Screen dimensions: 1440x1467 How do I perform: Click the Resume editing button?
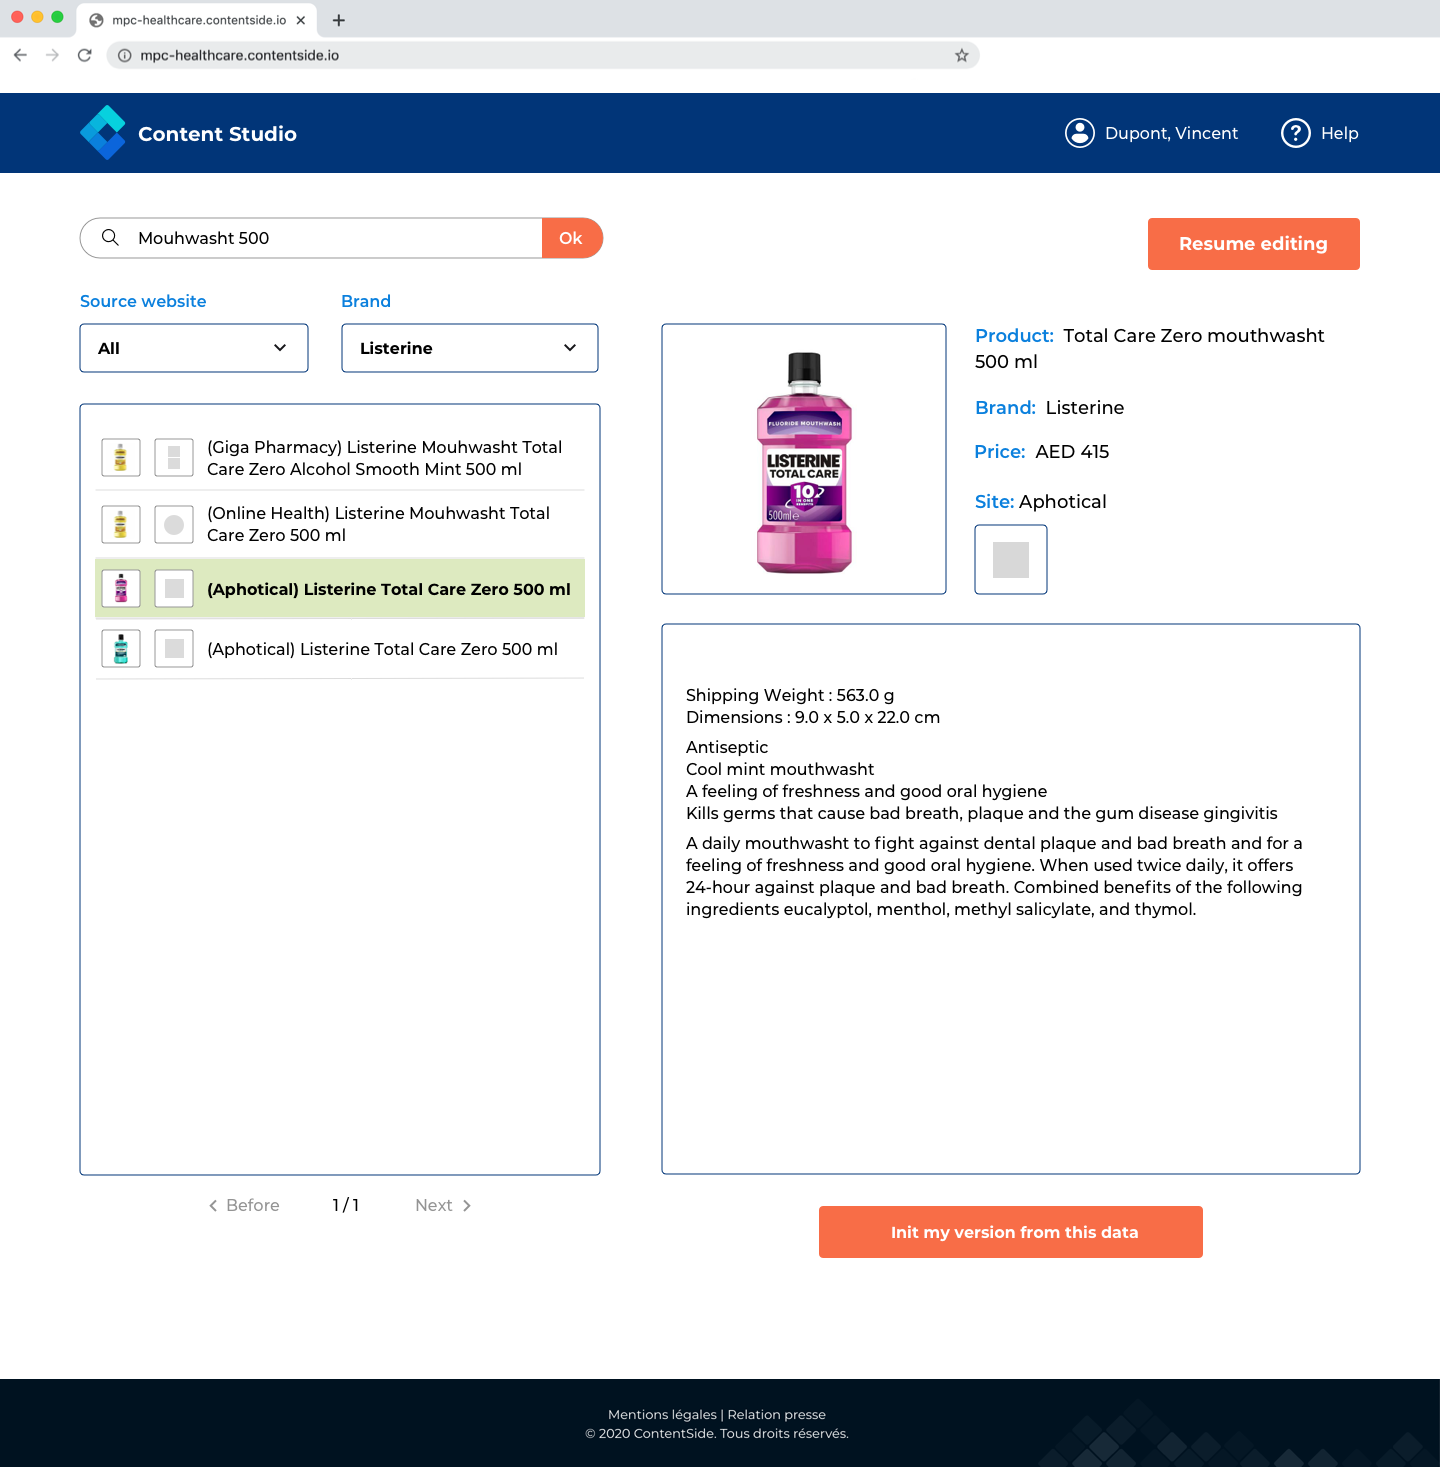point(1254,244)
